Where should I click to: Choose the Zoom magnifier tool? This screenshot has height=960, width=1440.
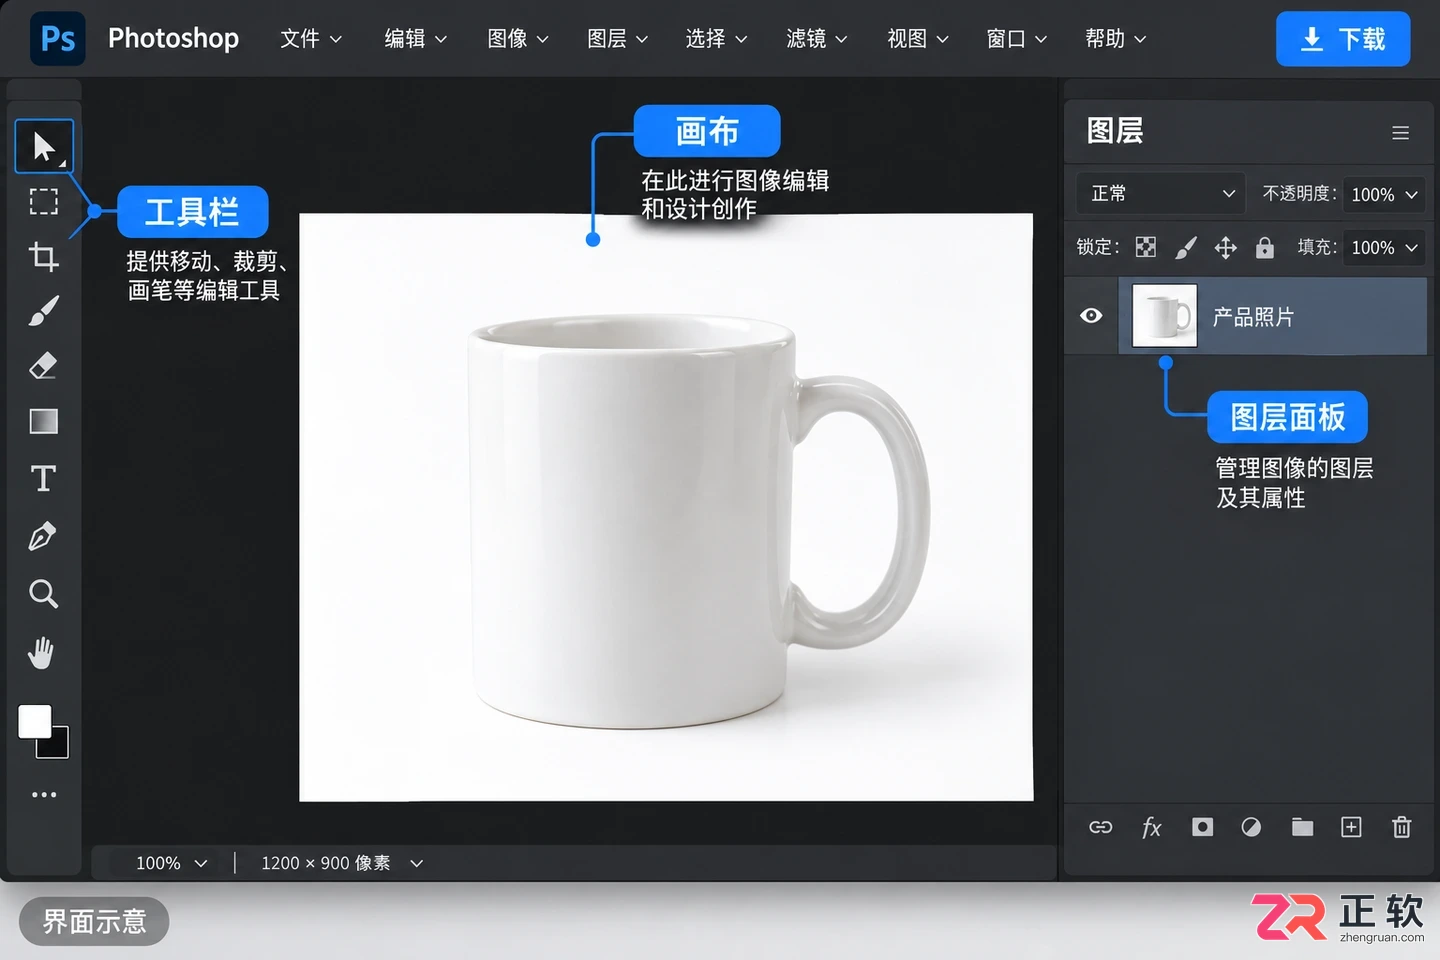(x=44, y=594)
